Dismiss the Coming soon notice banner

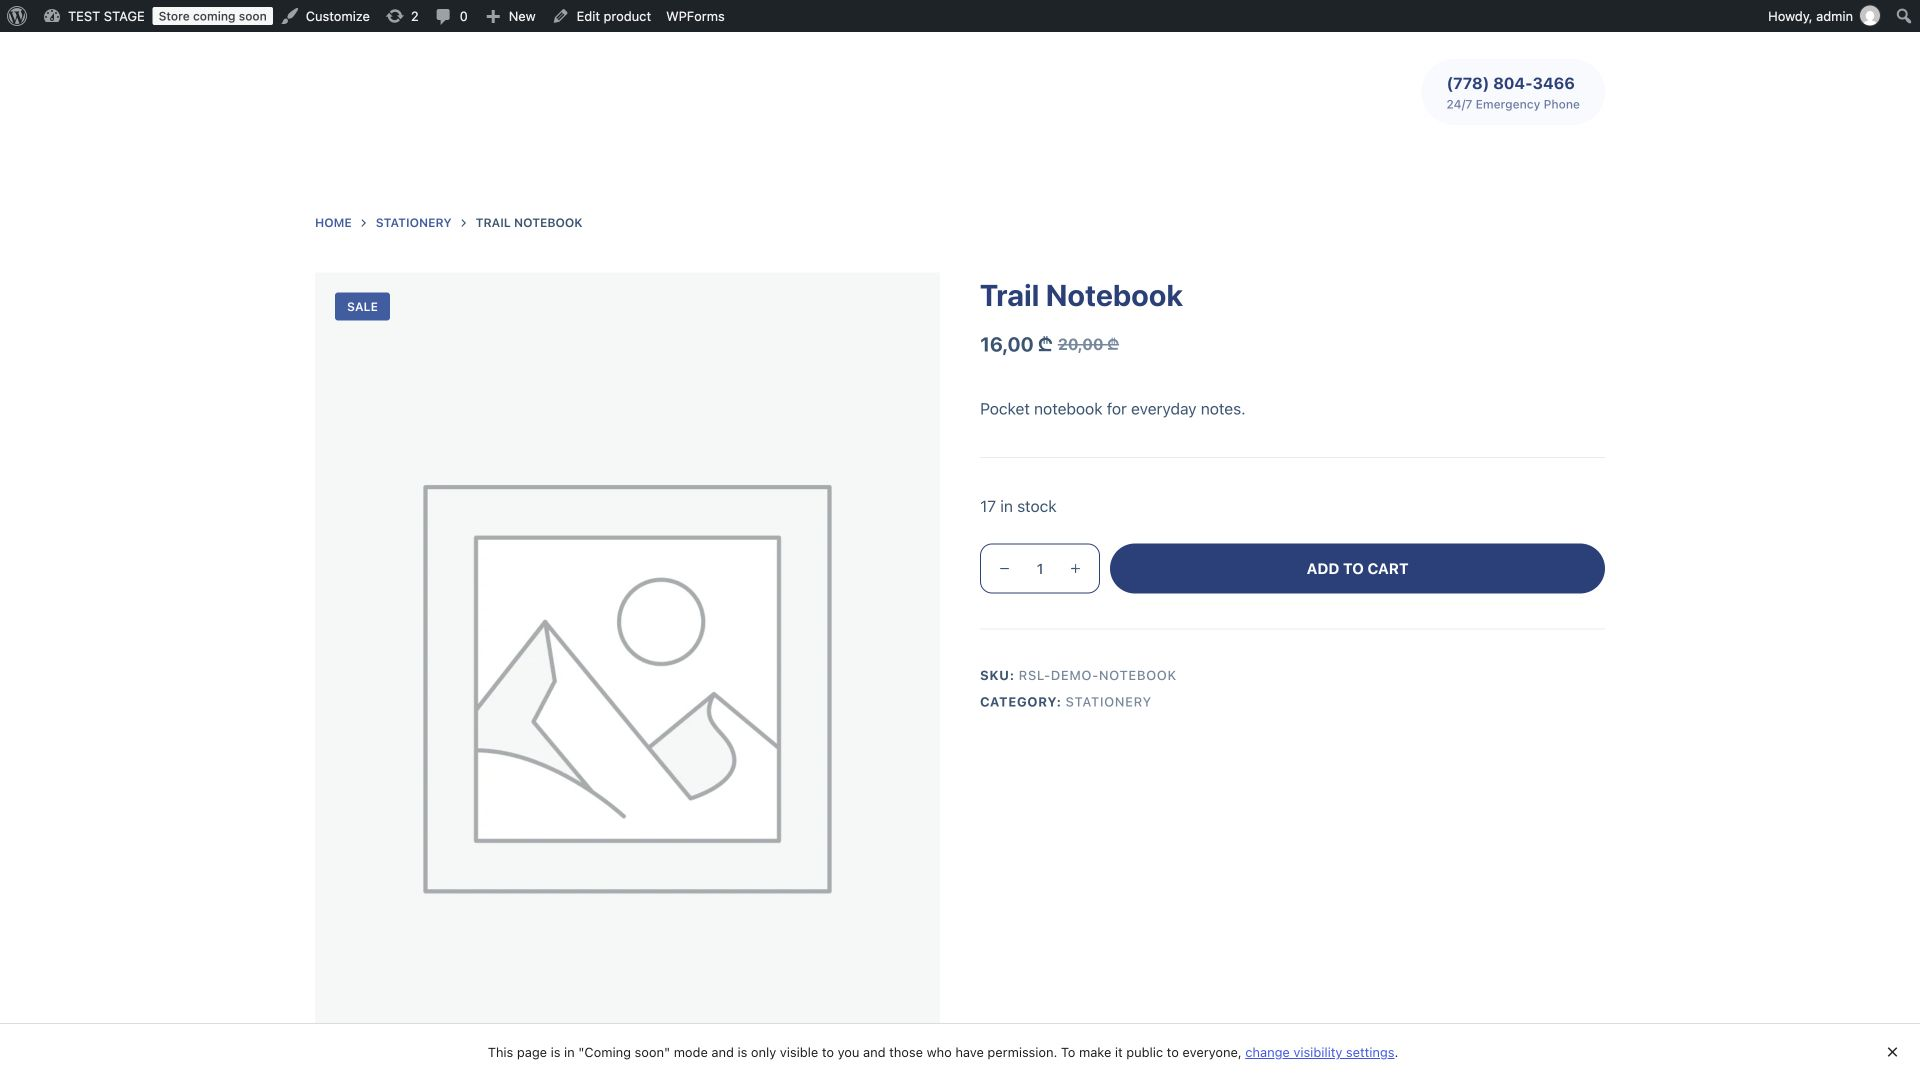1892,1052
